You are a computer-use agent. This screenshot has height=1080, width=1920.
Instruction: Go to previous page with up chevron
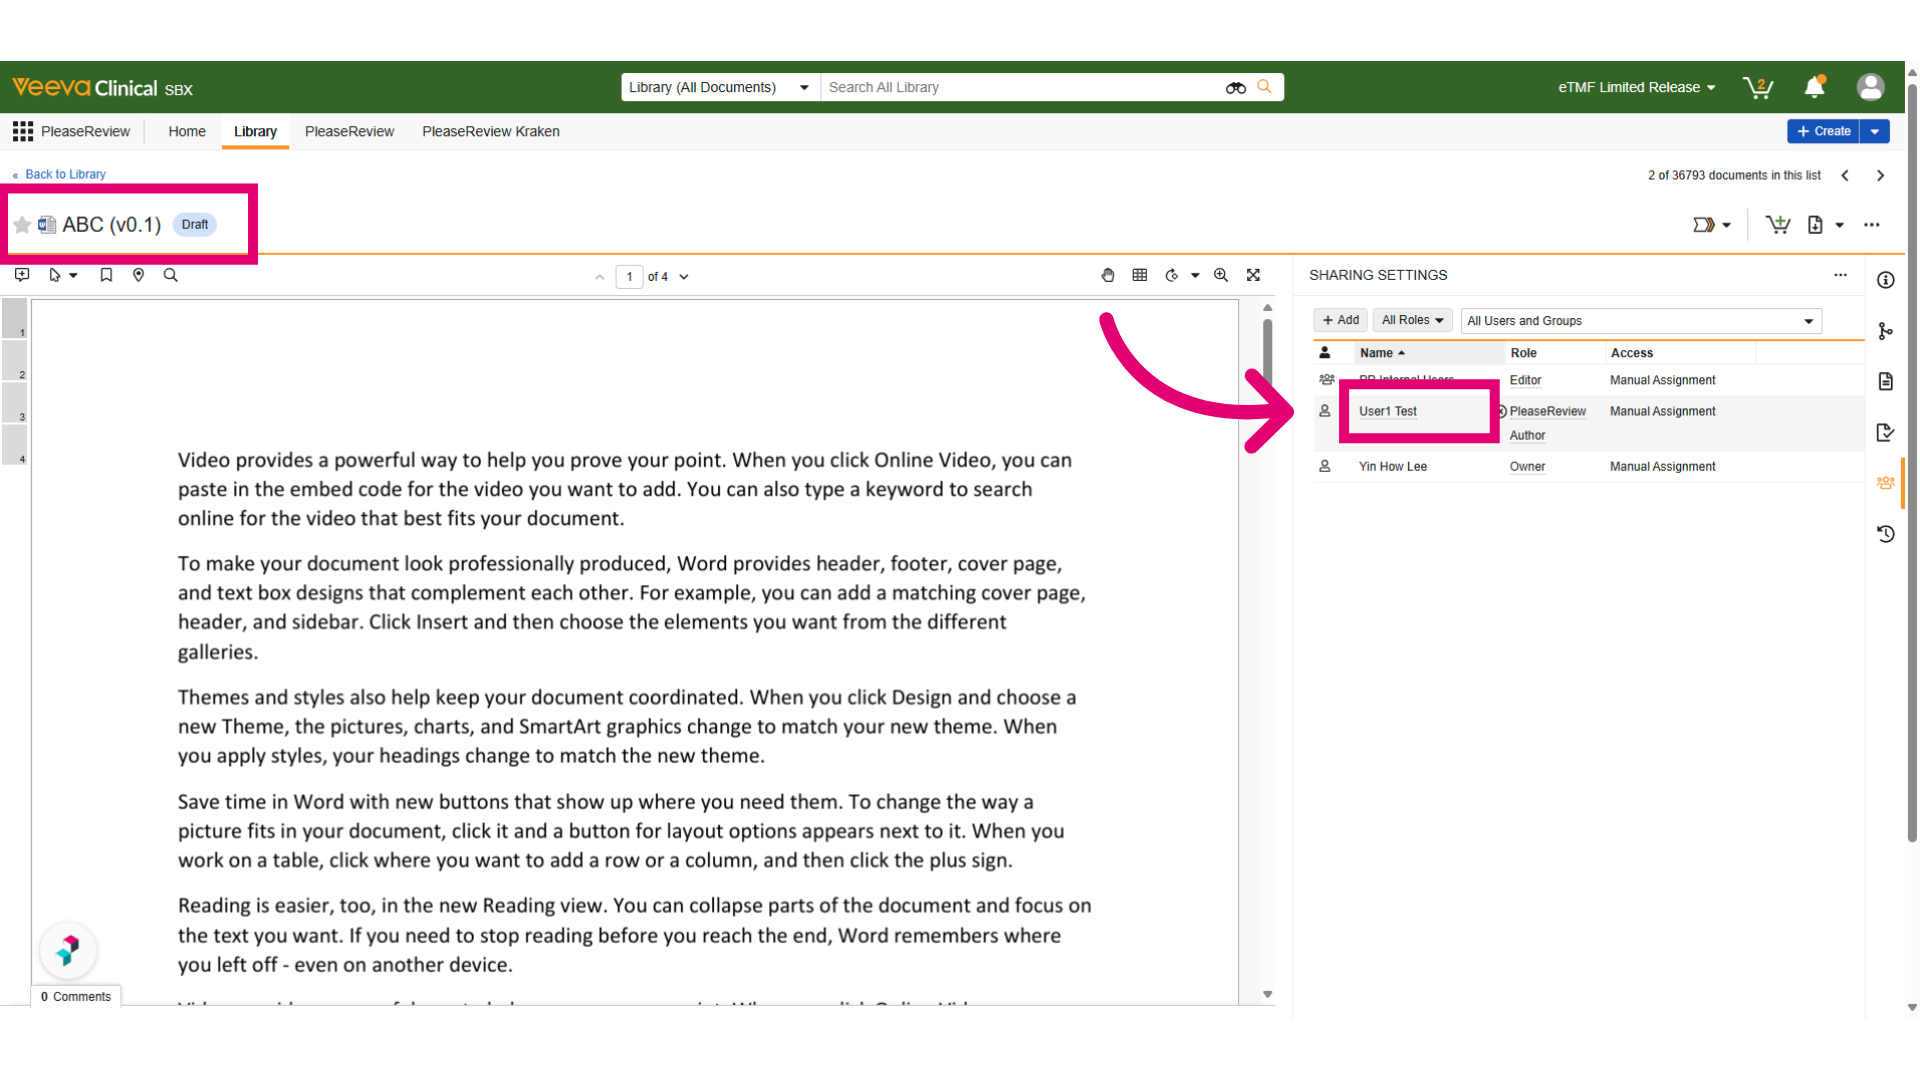click(x=600, y=277)
